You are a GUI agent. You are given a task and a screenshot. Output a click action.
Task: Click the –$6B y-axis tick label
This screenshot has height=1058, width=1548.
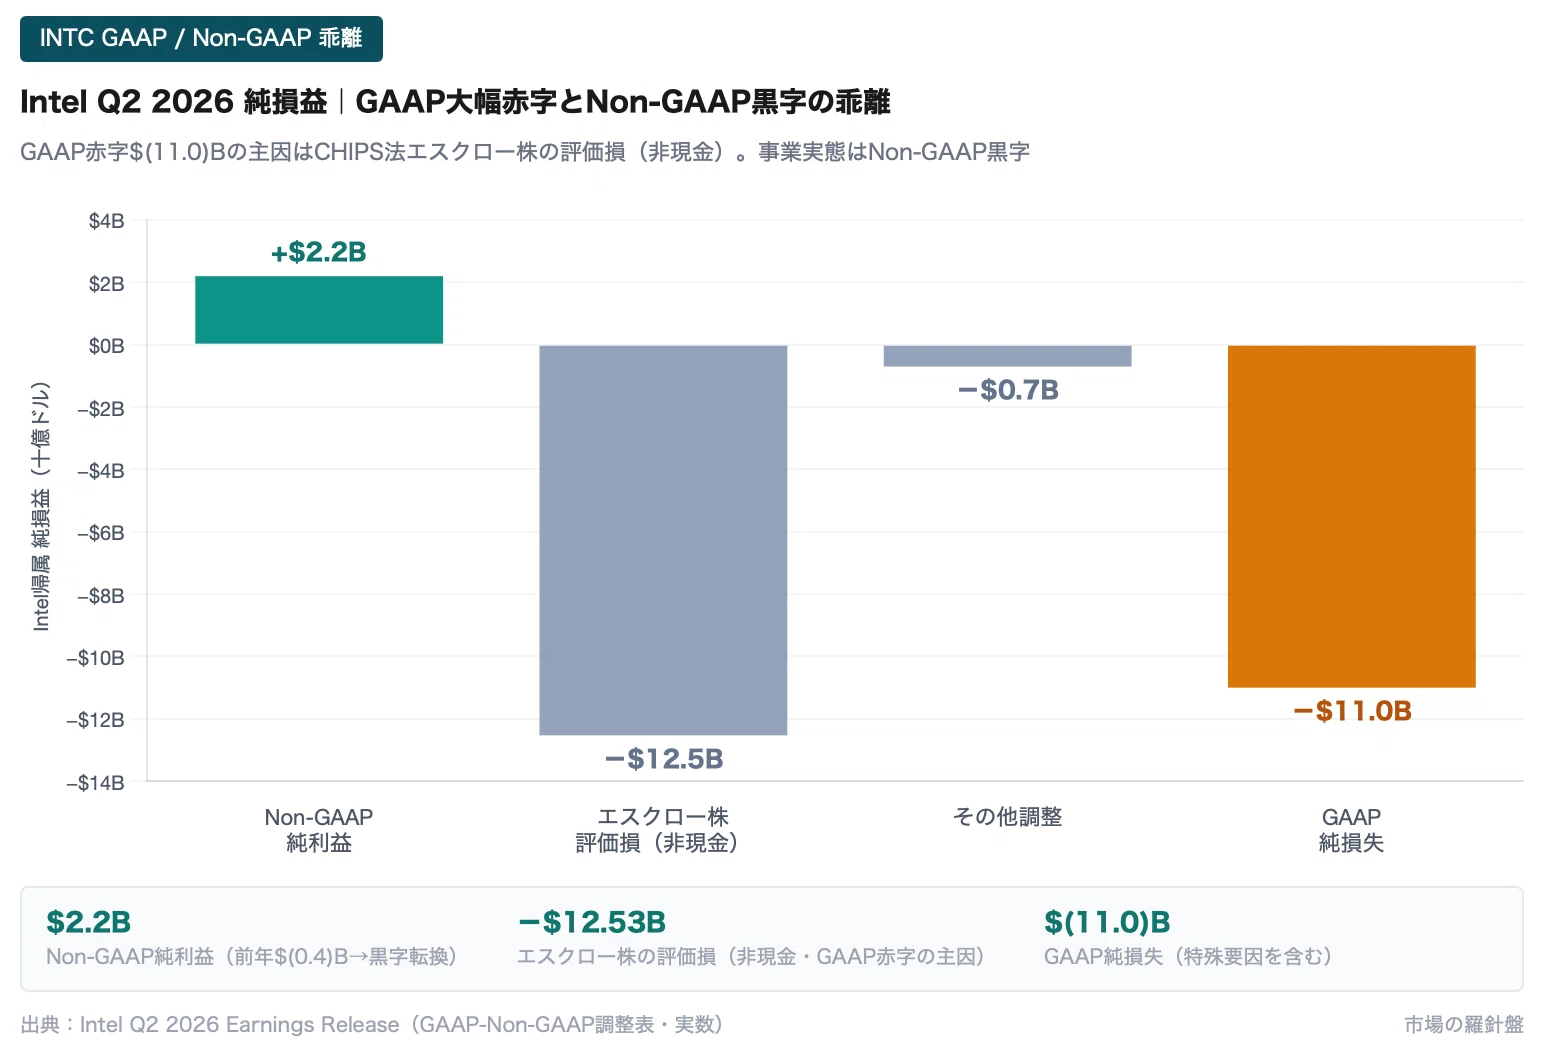[x=101, y=533]
